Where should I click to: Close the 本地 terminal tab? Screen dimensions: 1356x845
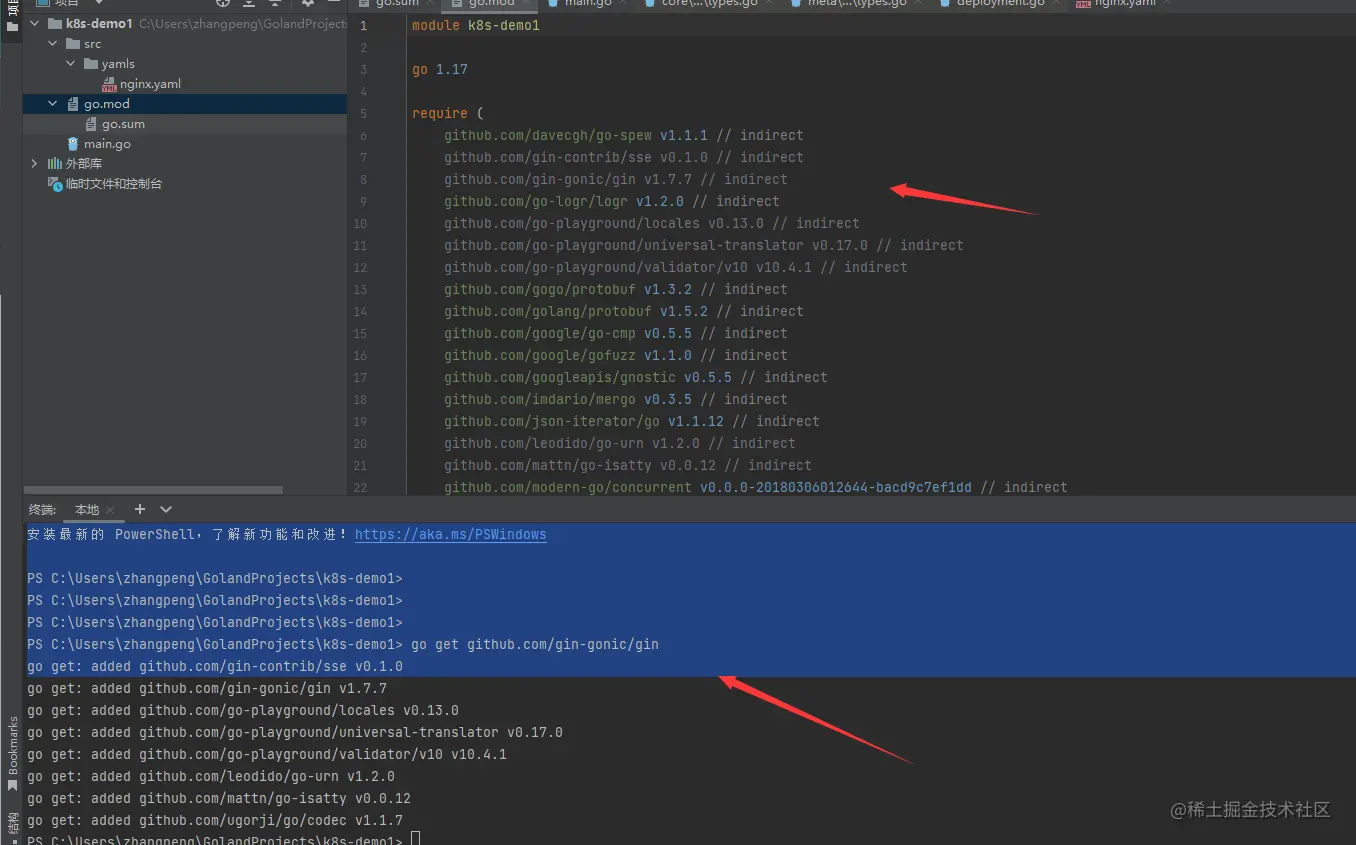click(x=110, y=510)
